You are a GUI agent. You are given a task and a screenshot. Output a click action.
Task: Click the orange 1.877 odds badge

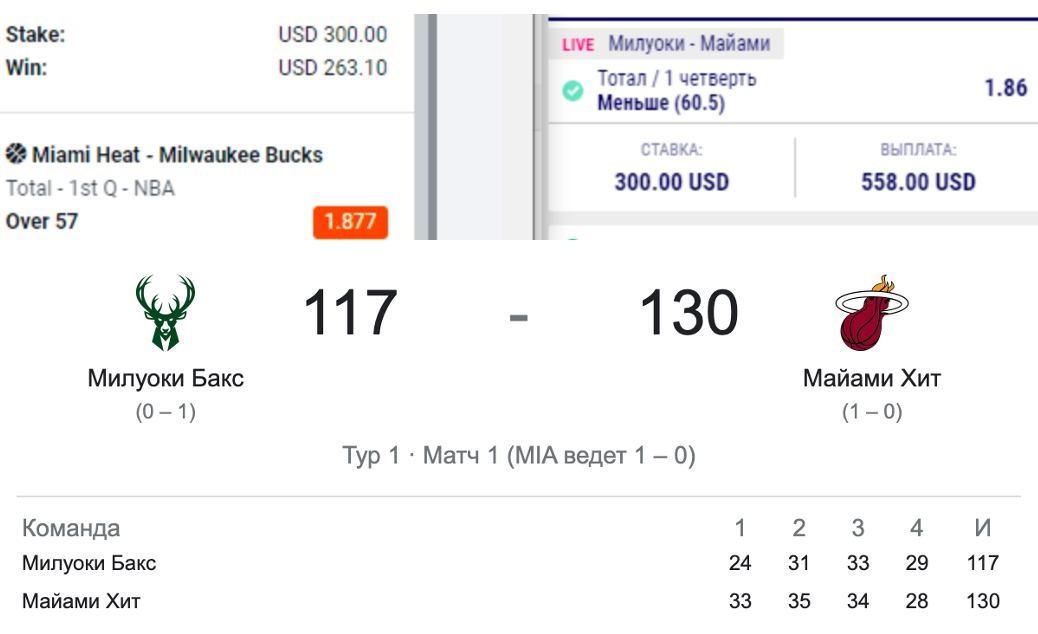(x=350, y=222)
